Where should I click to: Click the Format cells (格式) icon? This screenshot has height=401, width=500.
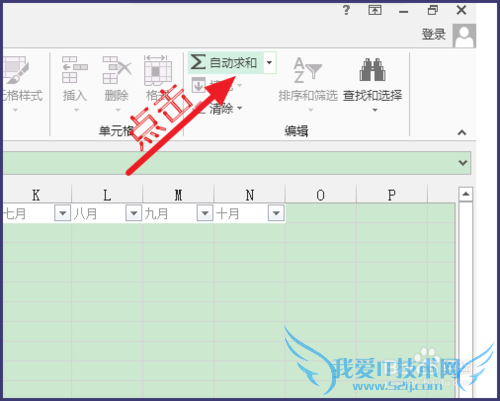158,69
